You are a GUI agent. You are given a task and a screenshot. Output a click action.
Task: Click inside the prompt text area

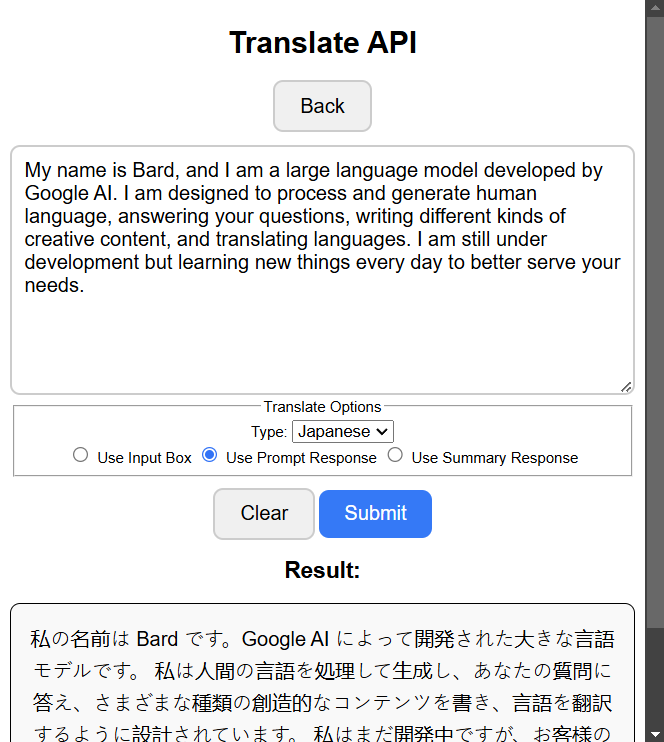click(x=322, y=270)
